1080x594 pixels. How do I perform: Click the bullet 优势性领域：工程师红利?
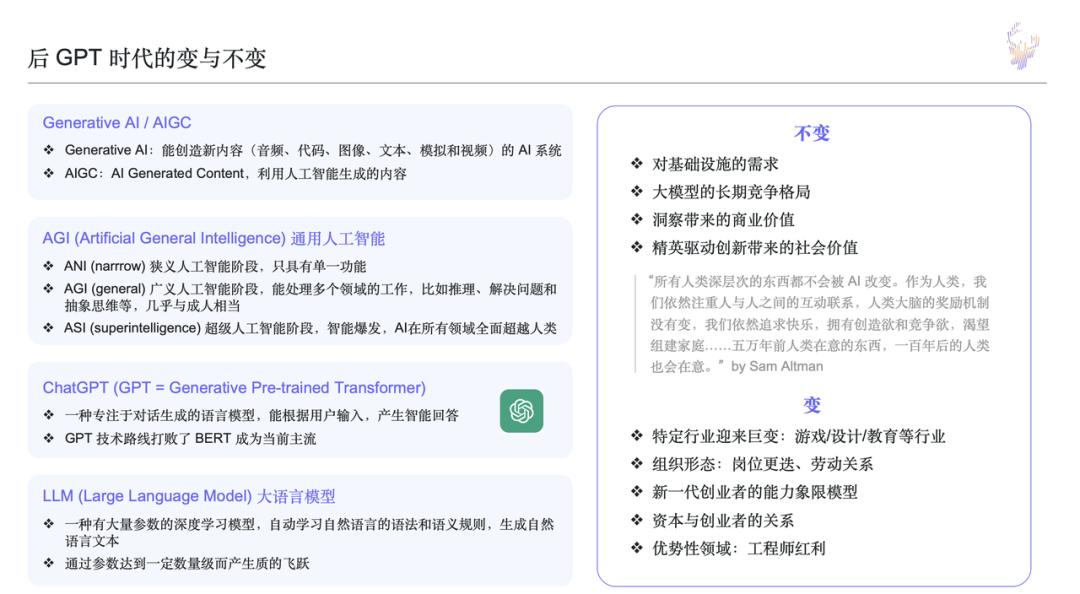[738, 549]
